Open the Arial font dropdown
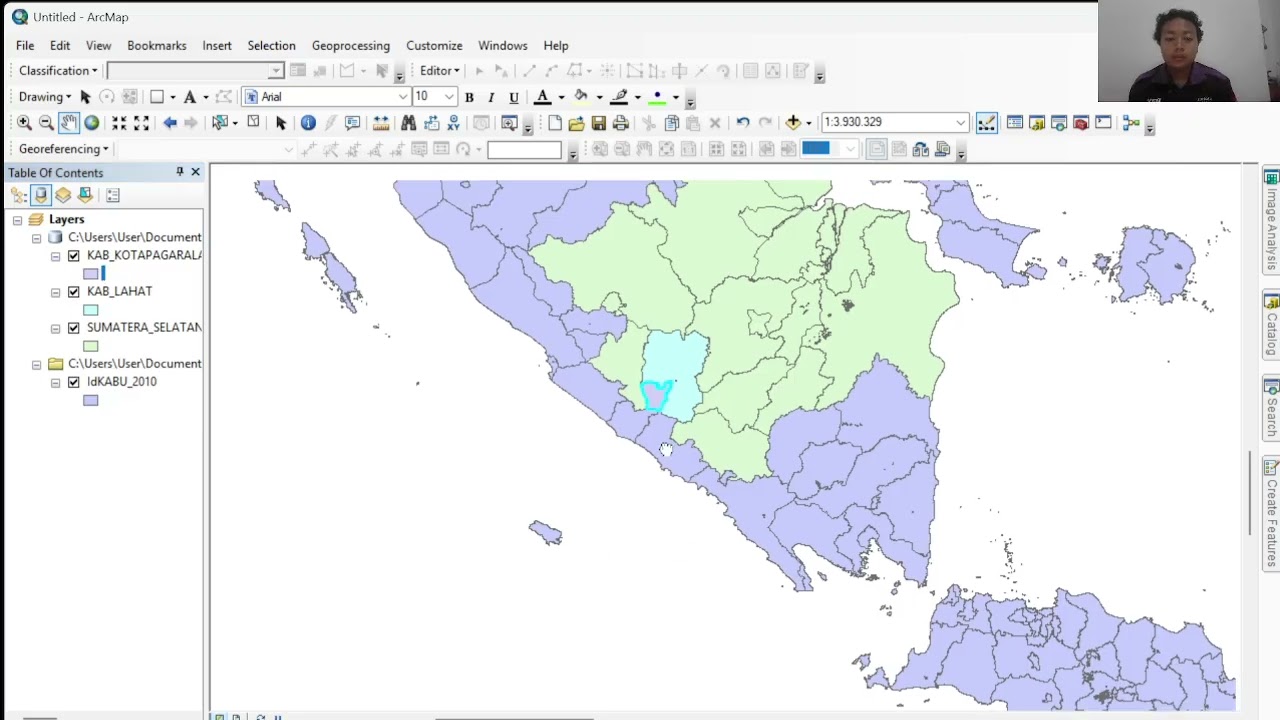This screenshot has width=1280, height=720. [x=403, y=97]
